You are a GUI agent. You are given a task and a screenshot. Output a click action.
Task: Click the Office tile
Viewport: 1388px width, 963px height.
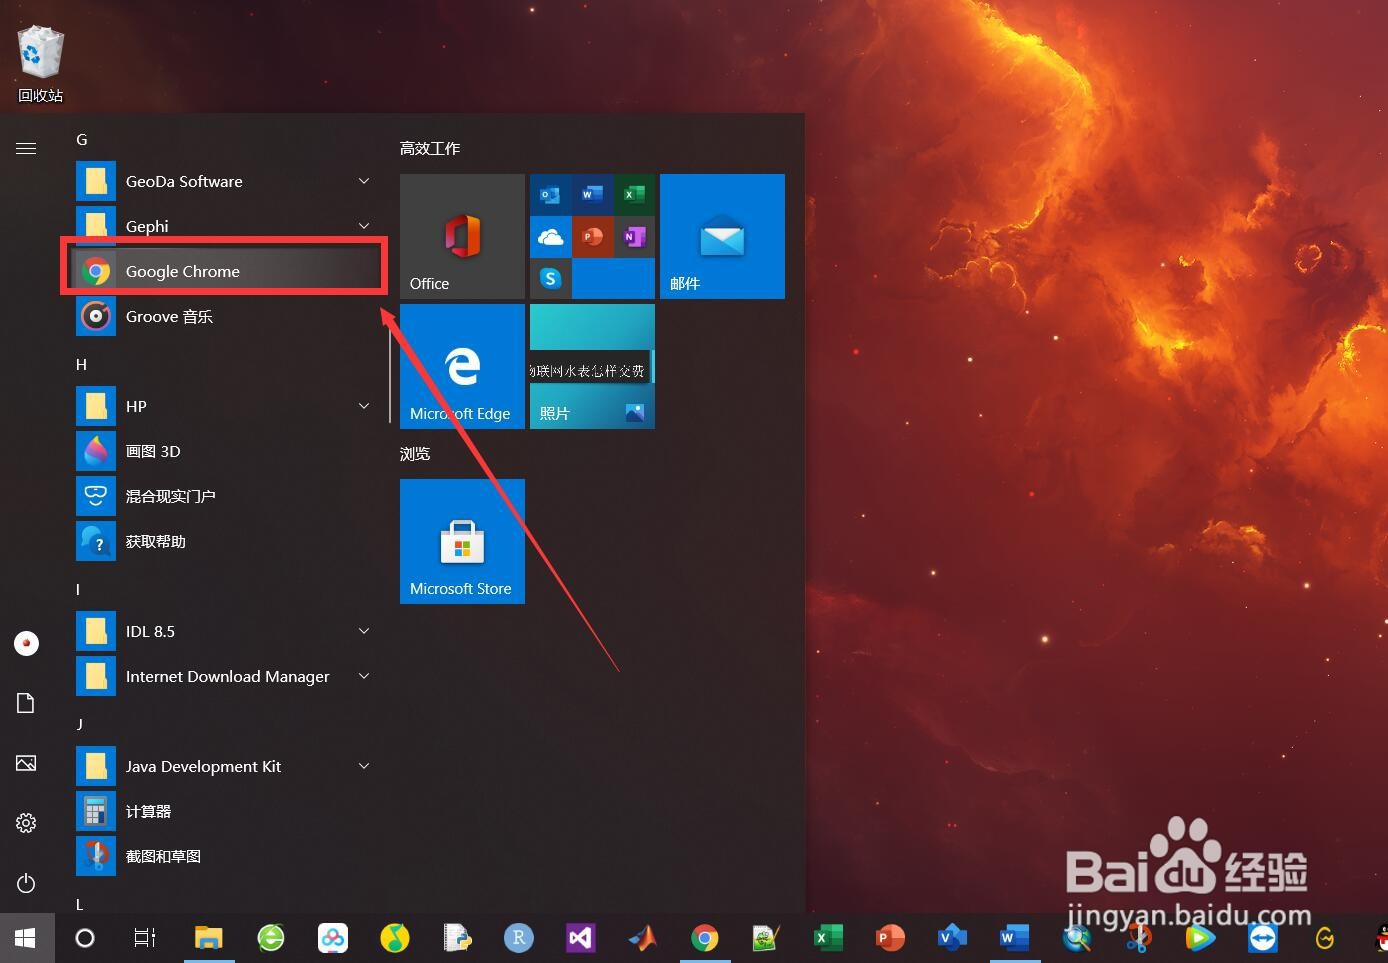[x=462, y=236]
